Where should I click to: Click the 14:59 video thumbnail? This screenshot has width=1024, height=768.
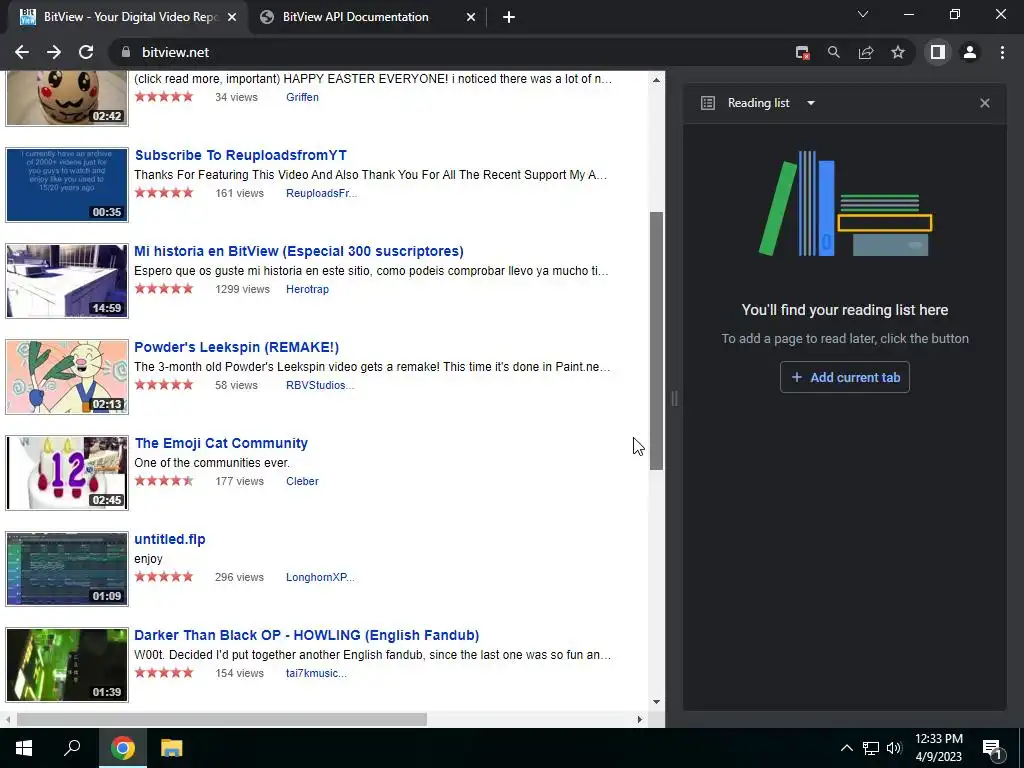tap(67, 281)
